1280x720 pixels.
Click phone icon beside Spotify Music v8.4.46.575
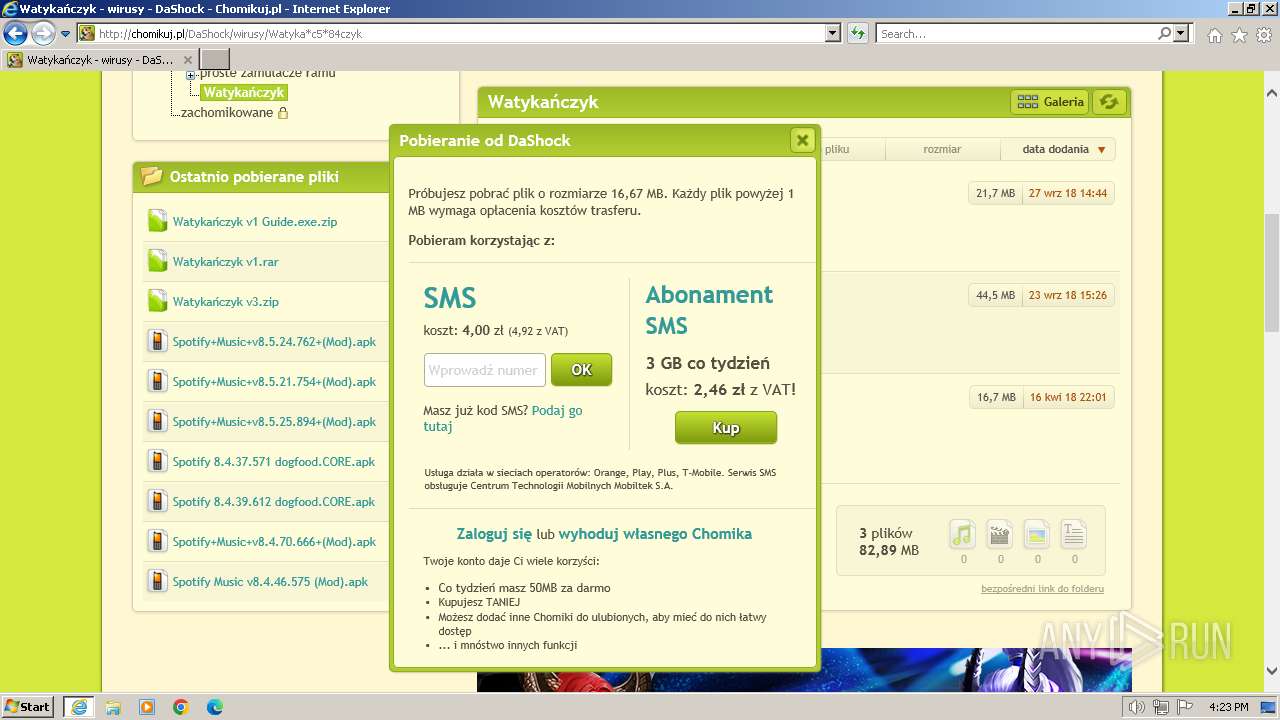pyautogui.click(x=157, y=581)
